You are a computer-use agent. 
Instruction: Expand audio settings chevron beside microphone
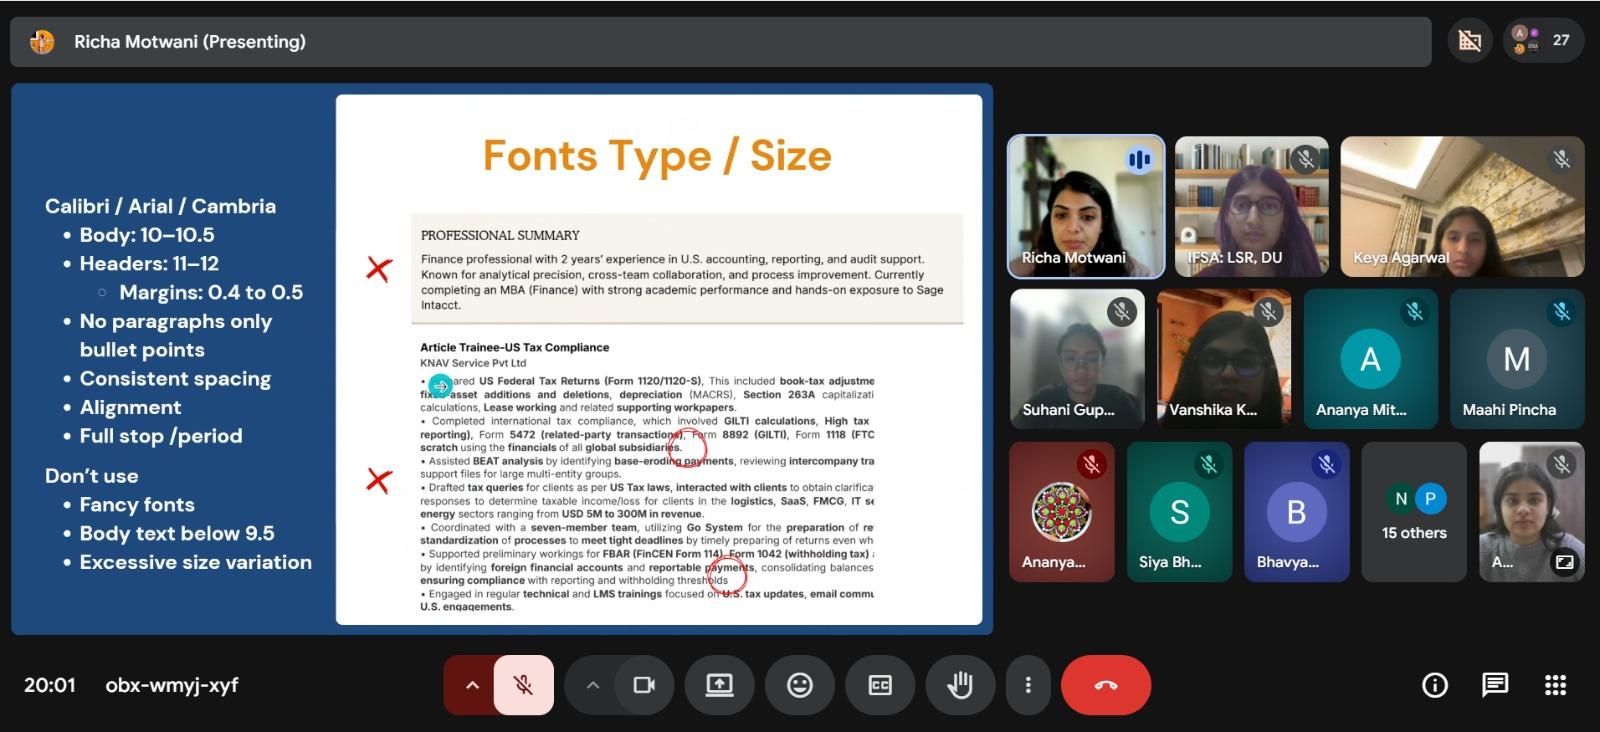pos(472,685)
